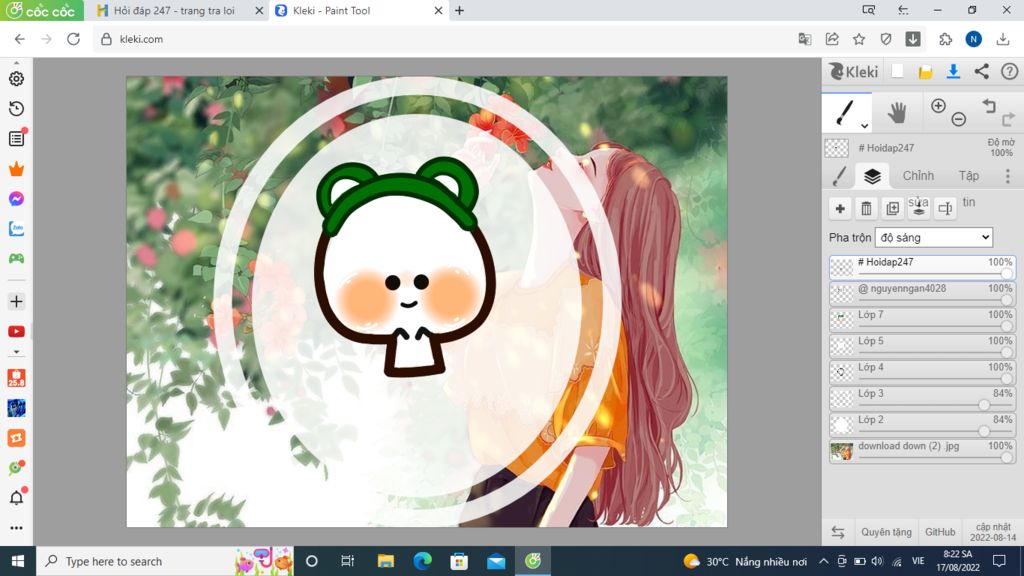Select the Brush tool in Kleki
This screenshot has width=1024, height=576.
pos(846,113)
